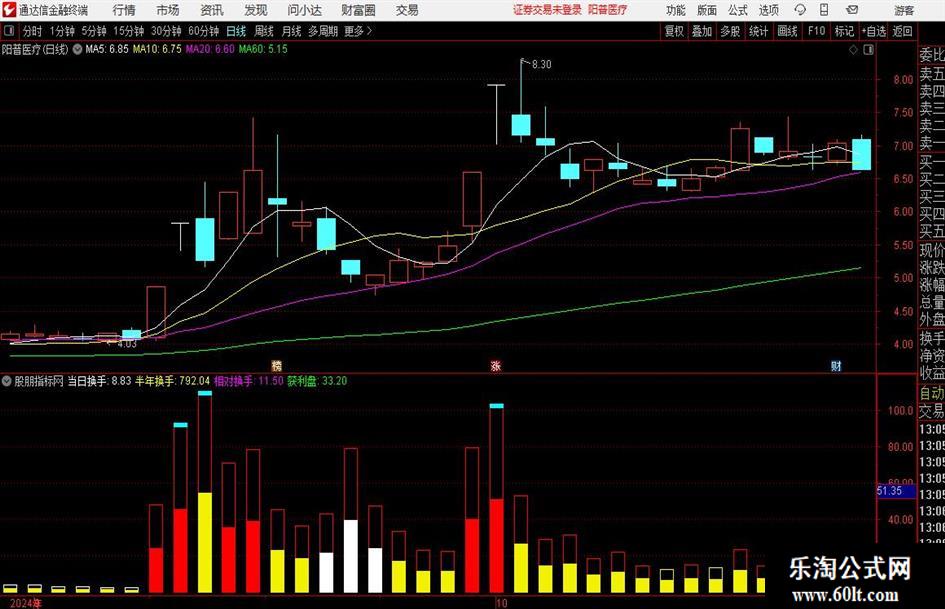Click the 阳普医疗(日线) chart title
The image size is (945, 609).
(x=36, y=49)
